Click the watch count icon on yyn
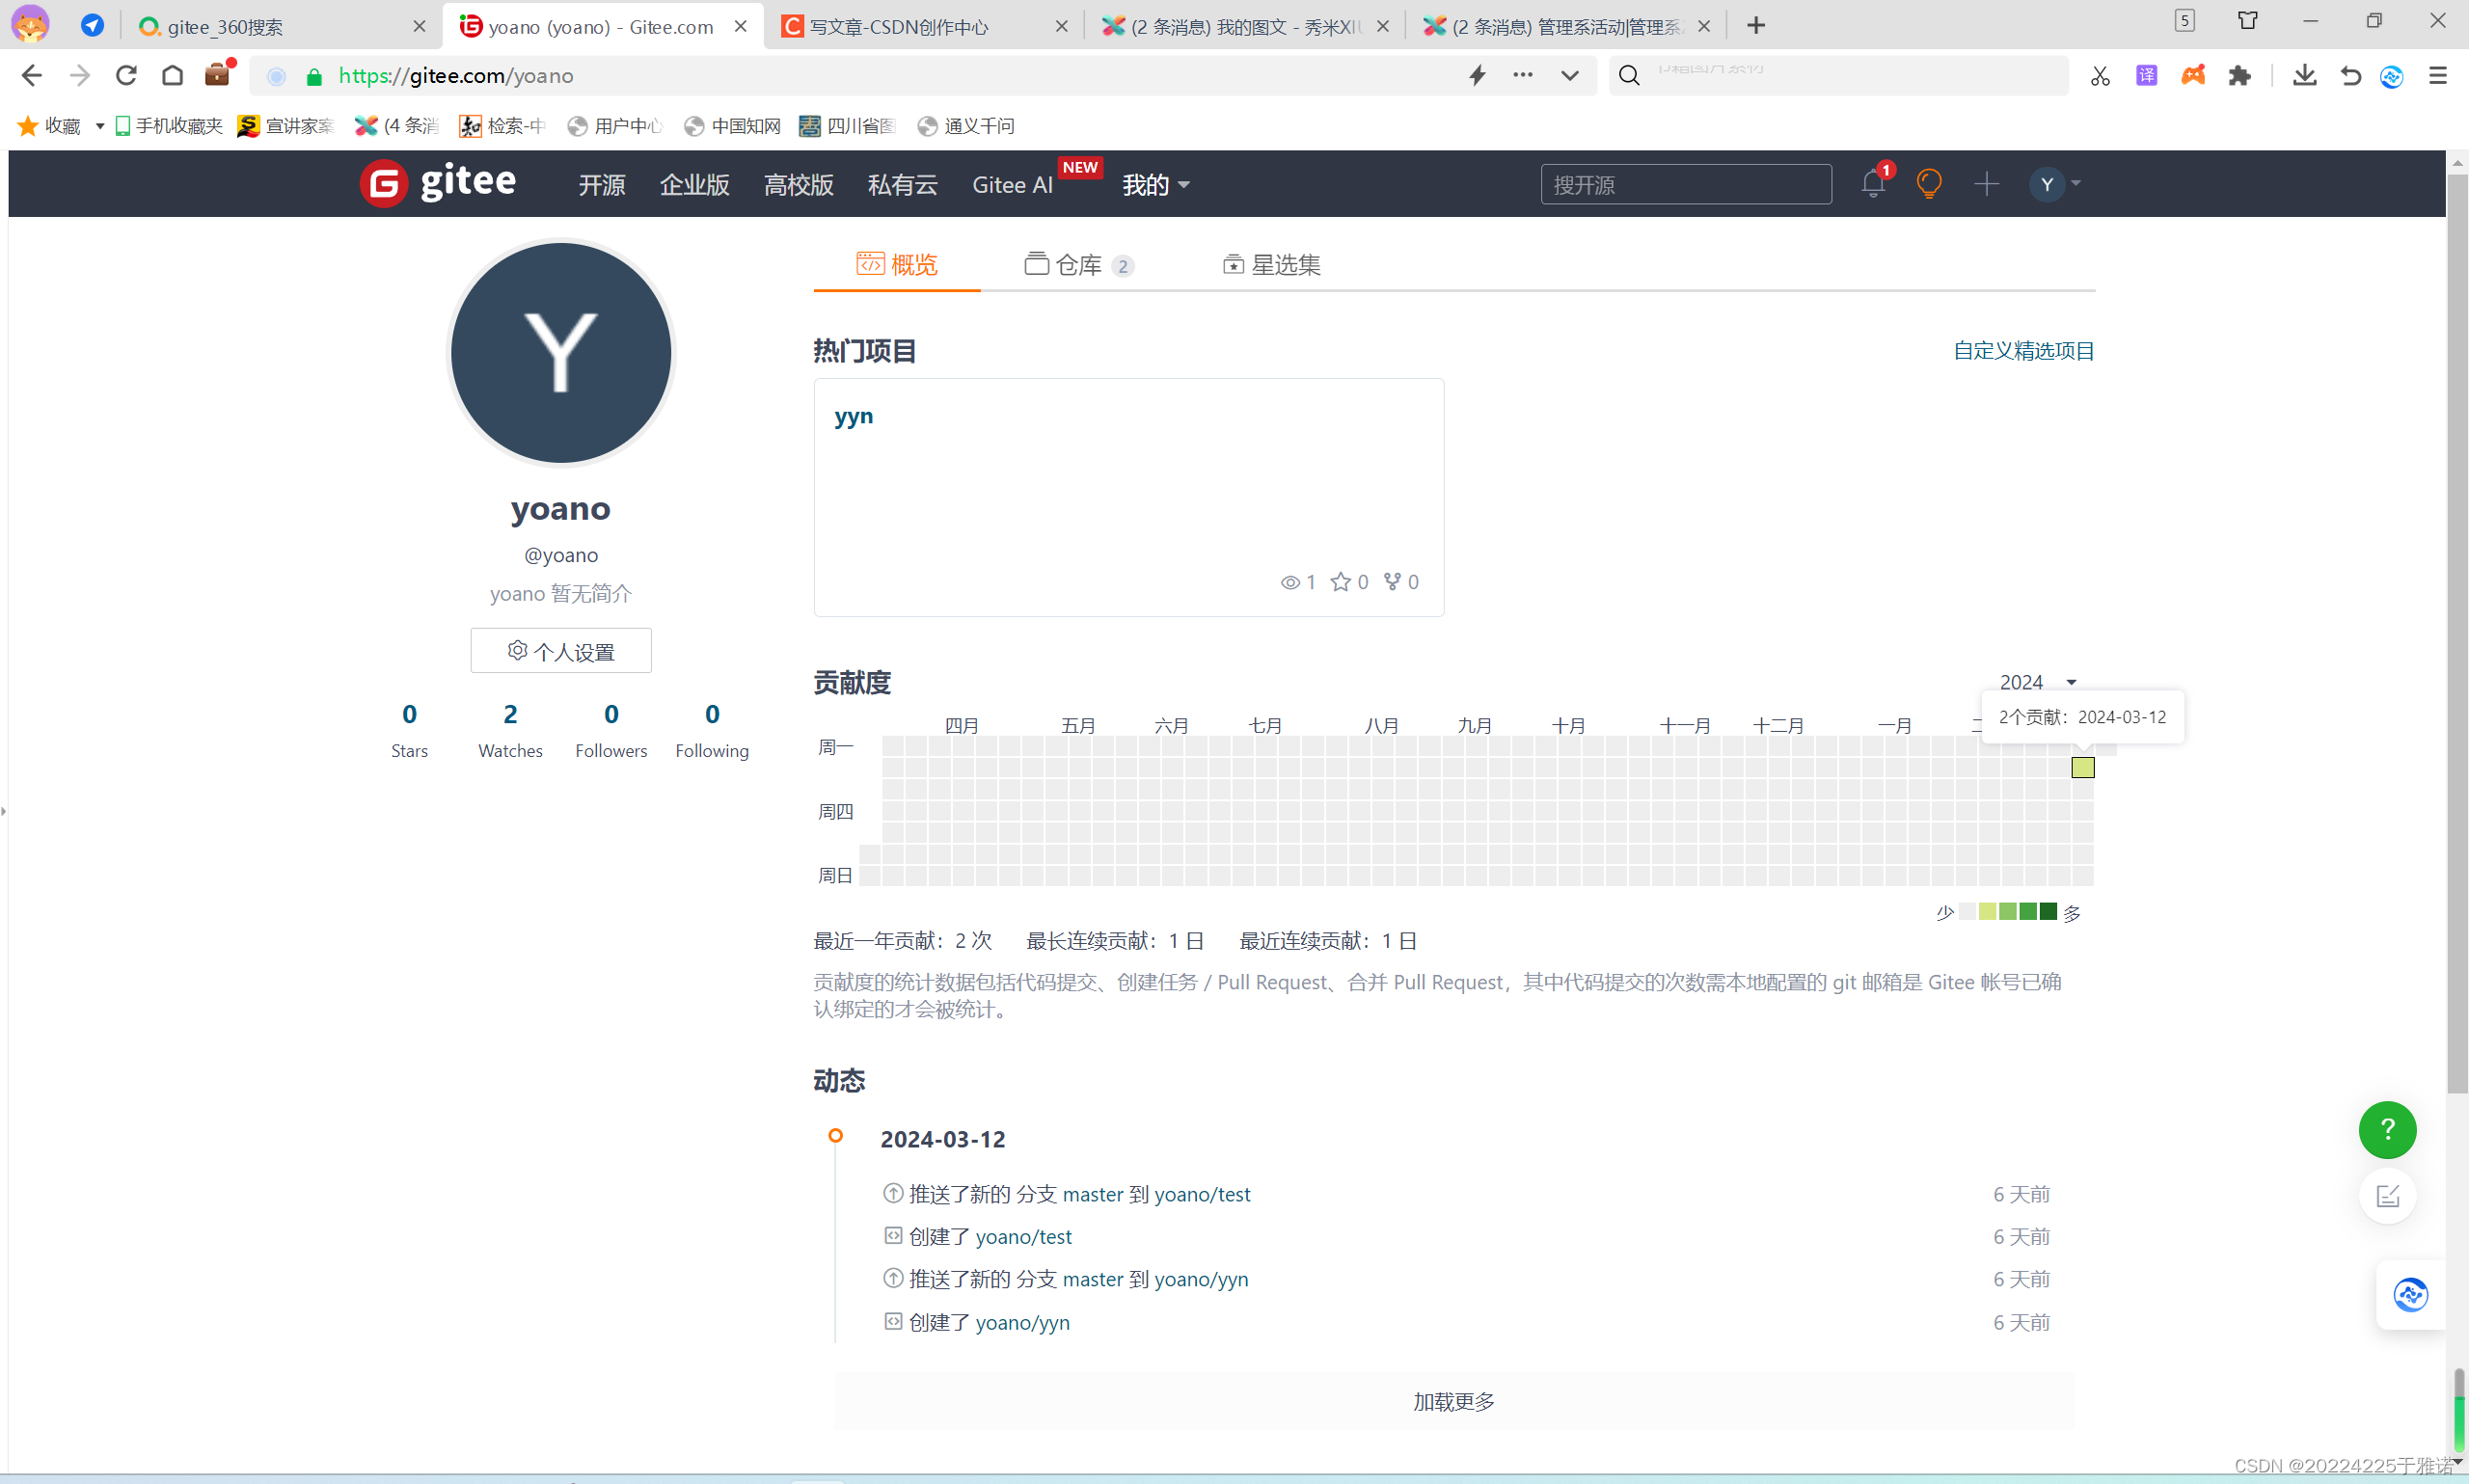Image resolution: width=2469 pixels, height=1484 pixels. click(x=1290, y=581)
